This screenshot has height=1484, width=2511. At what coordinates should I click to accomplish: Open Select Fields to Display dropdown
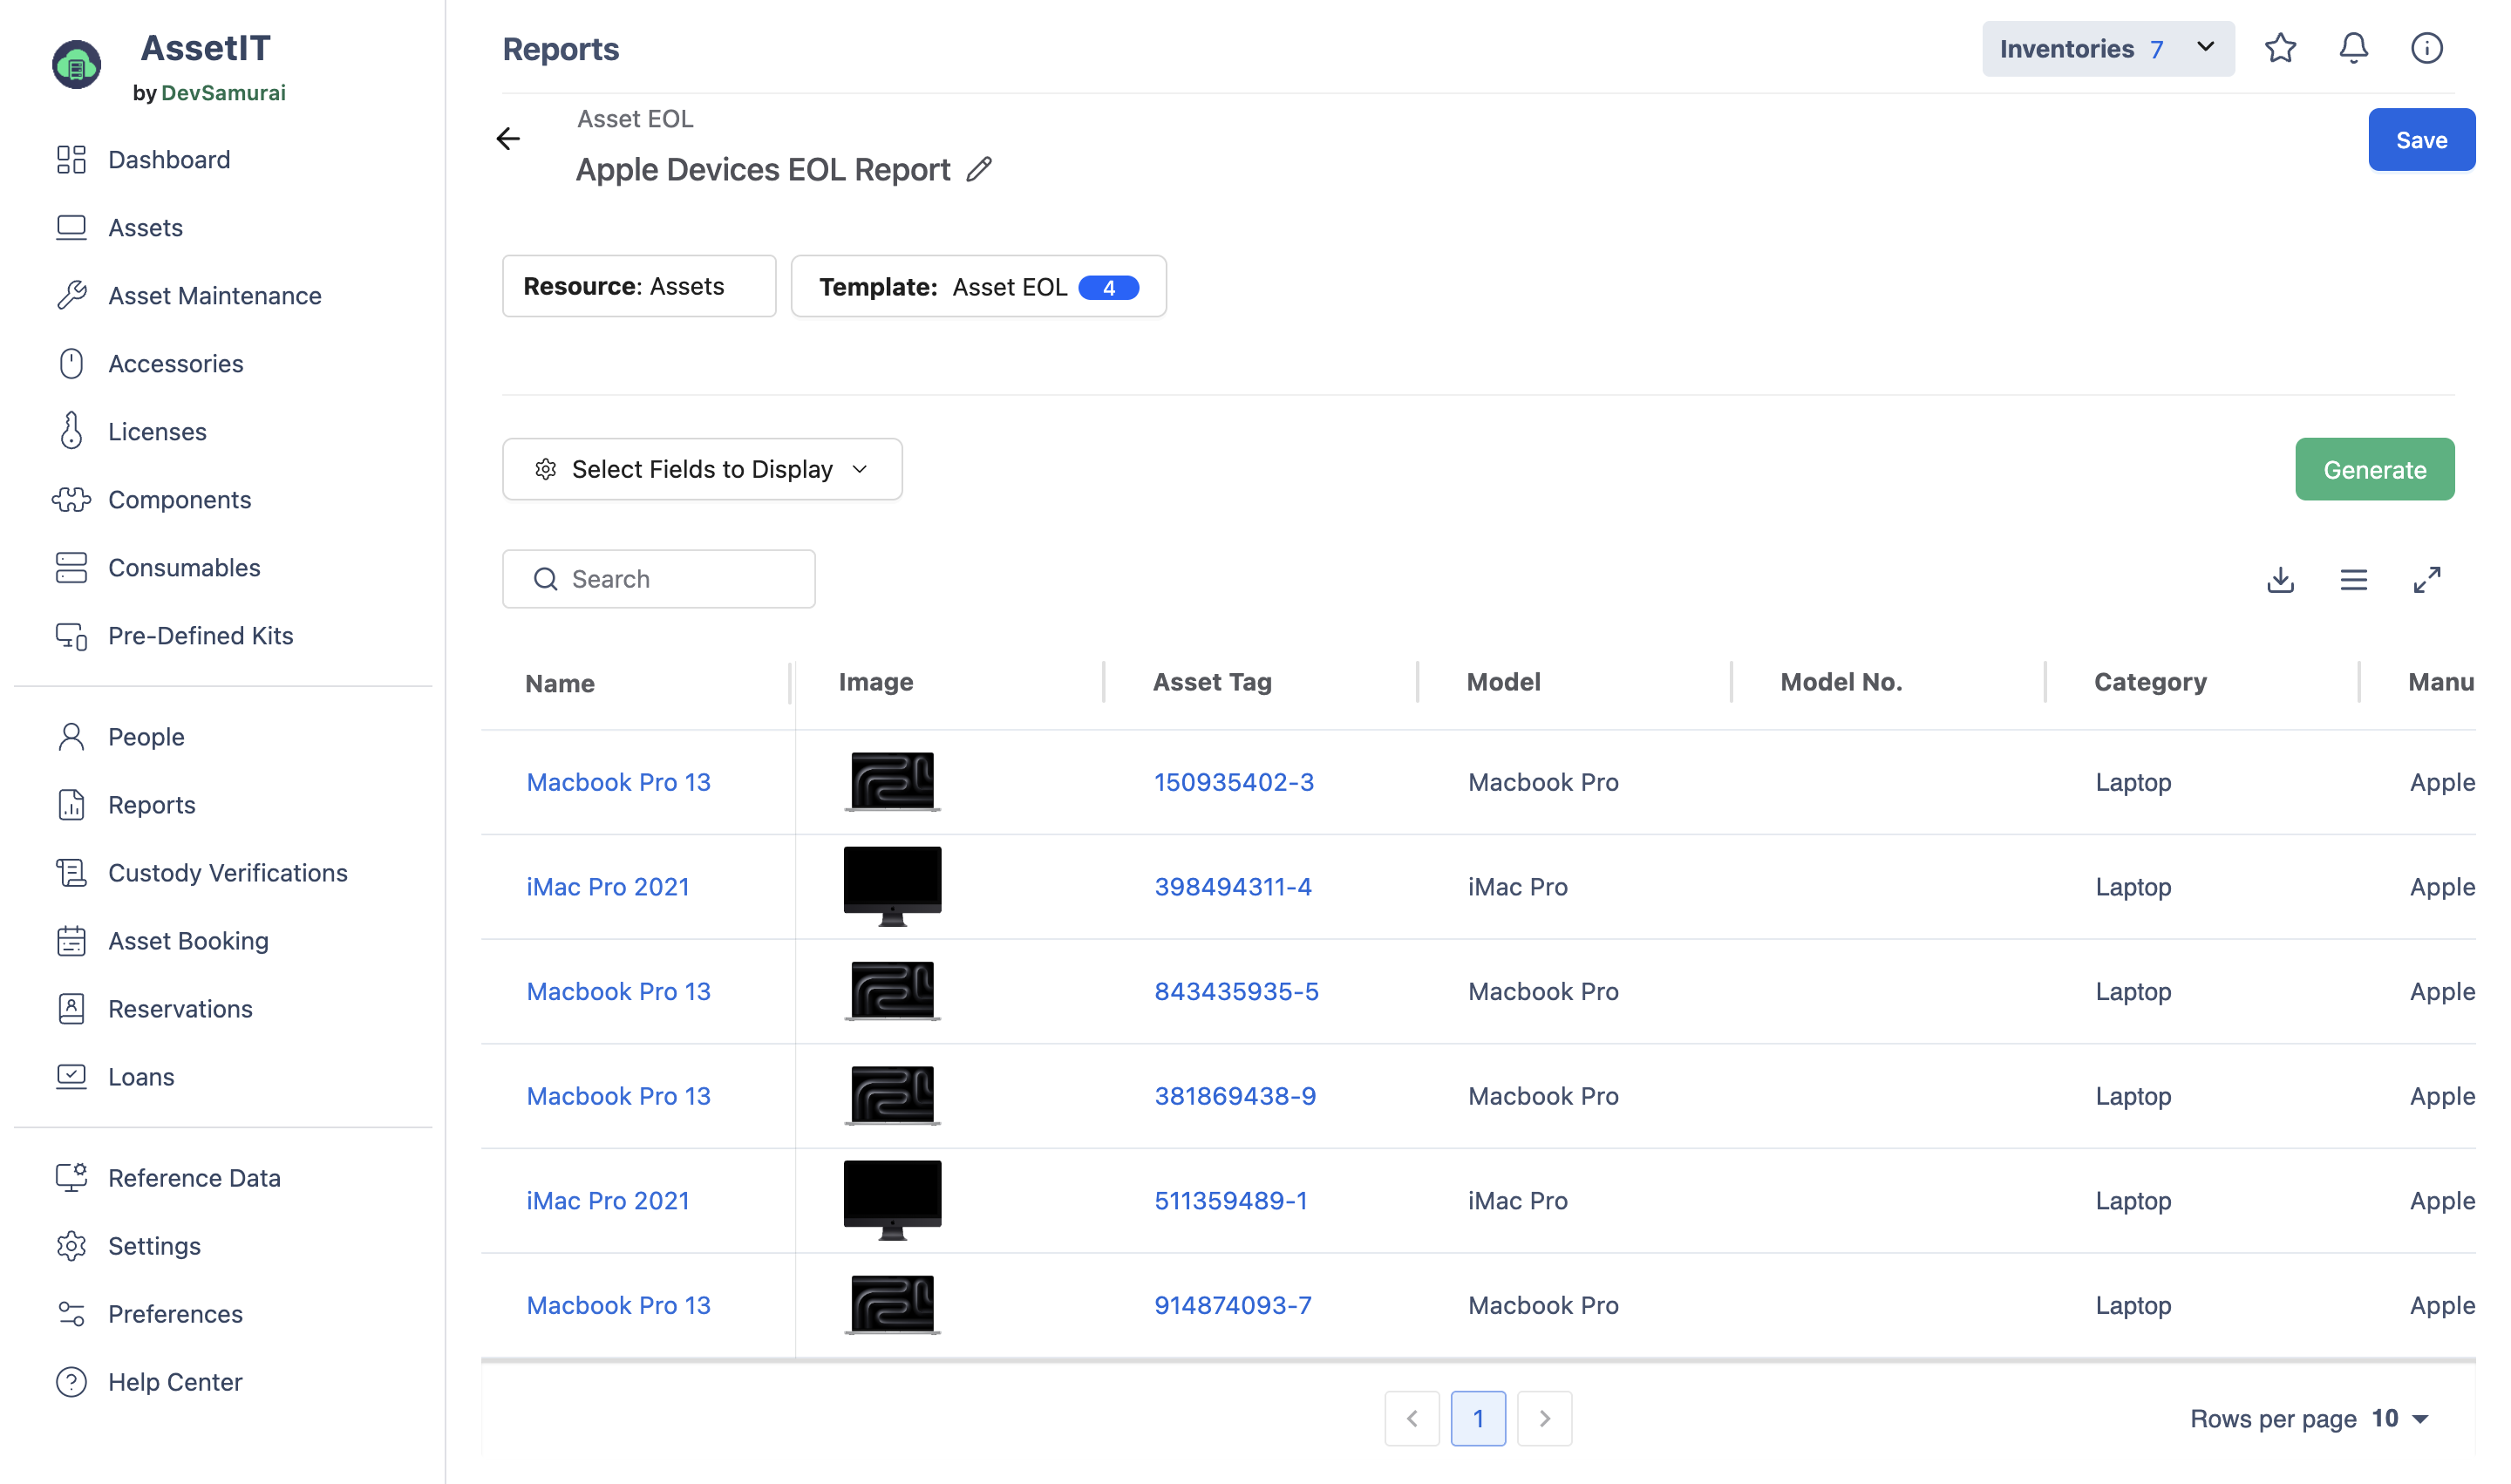(x=702, y=469)
